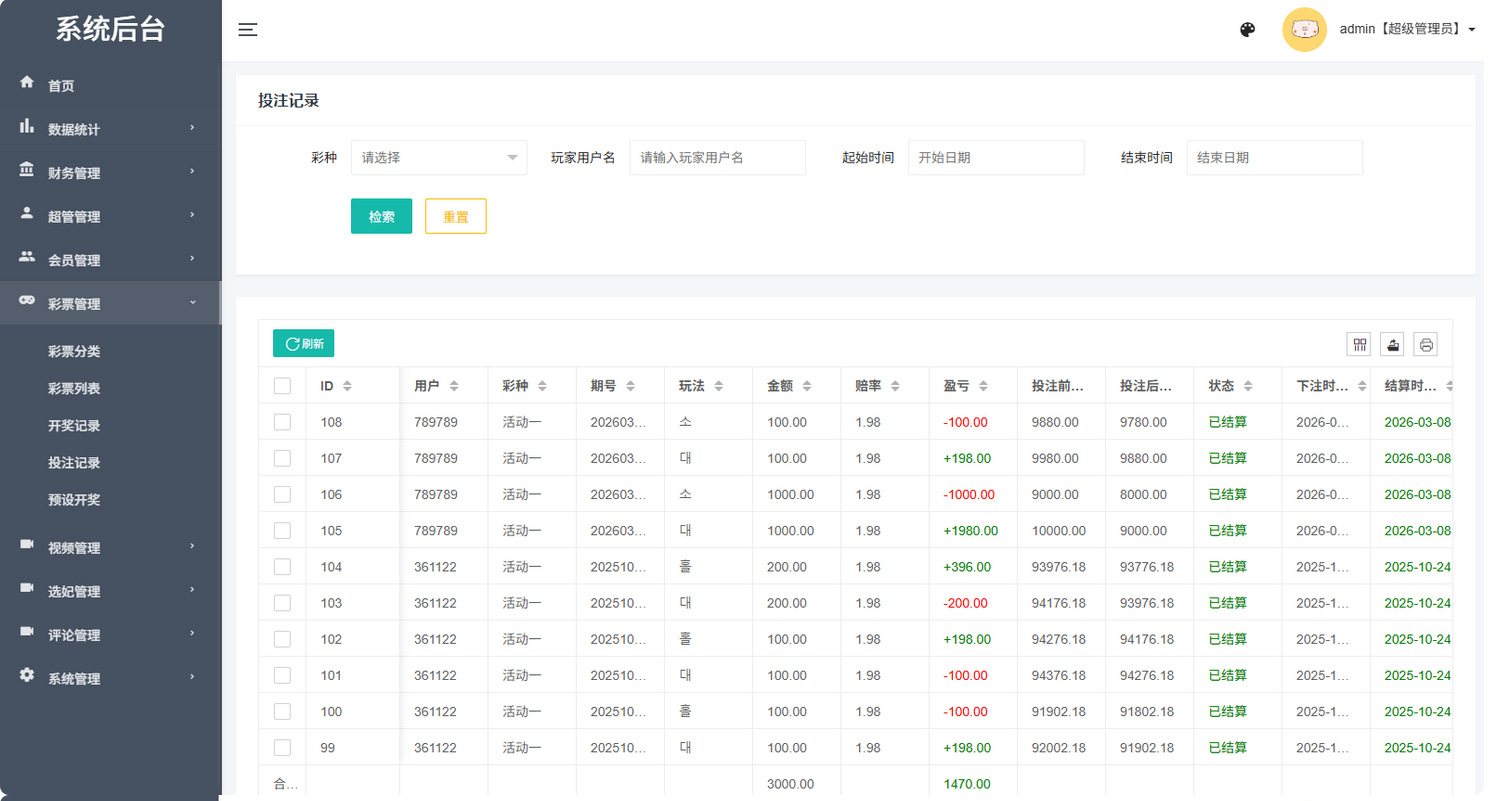Click the export table icon
1491x801 pixels.
(1392, 344)
